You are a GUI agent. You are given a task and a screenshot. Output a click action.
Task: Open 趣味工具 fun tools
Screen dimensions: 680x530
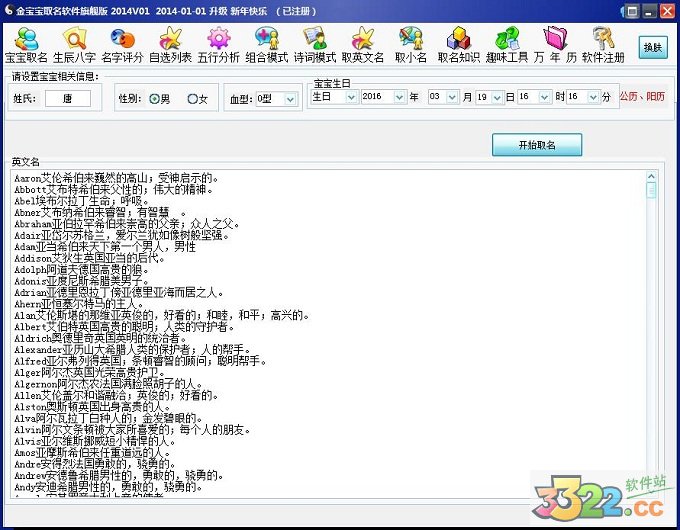pos(507,45)
